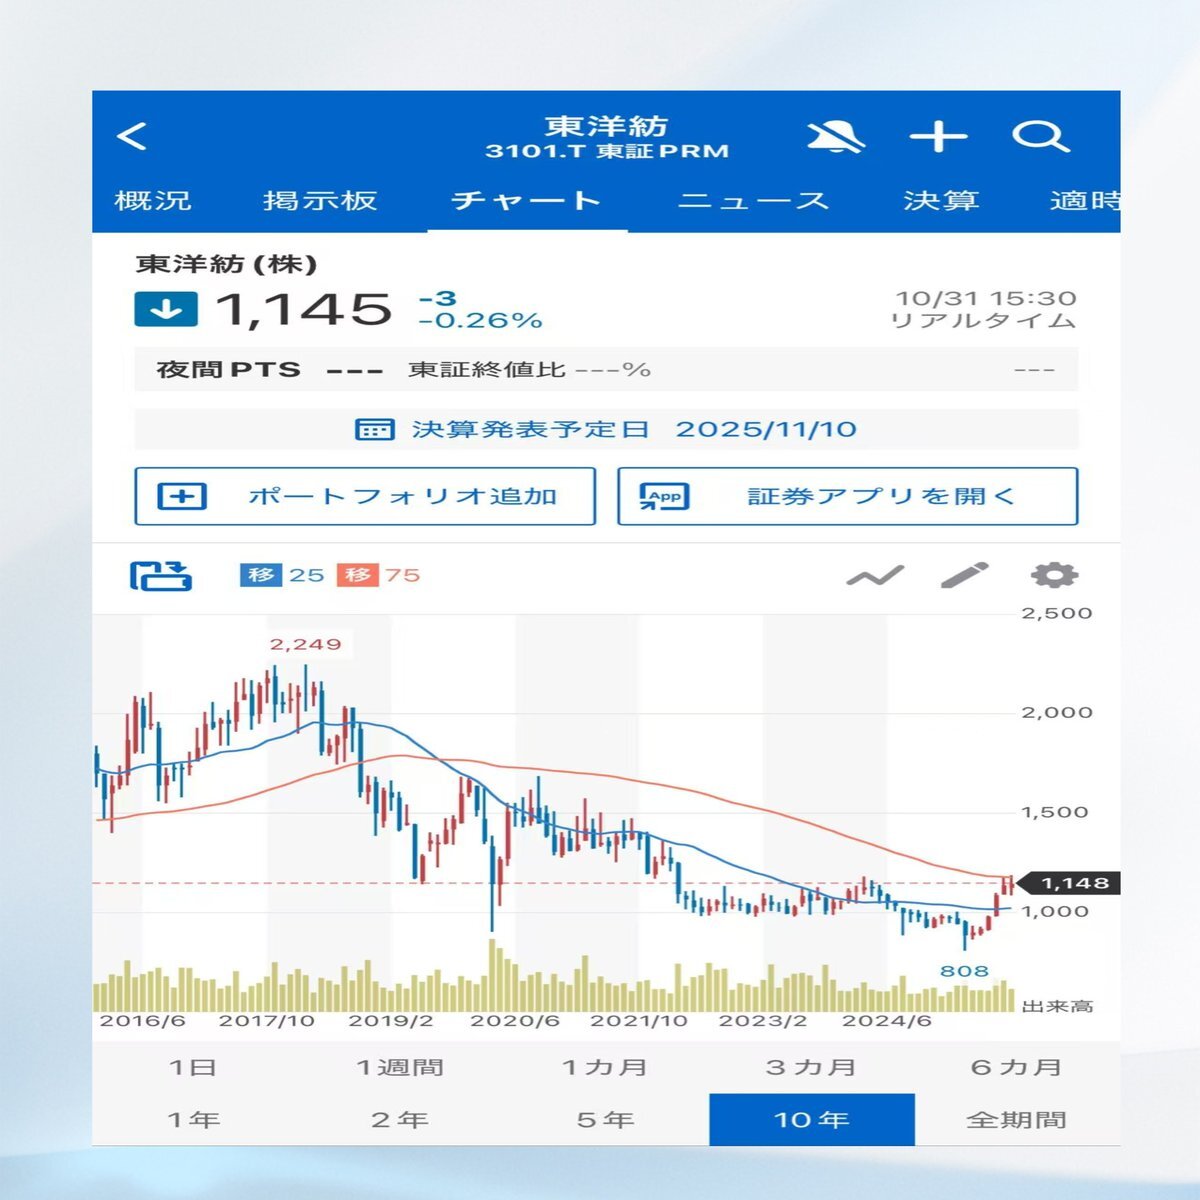Open the 決算発表予定日 2025/11/10 link
The image size is (1200, 1200).
[x=606, y=429]
